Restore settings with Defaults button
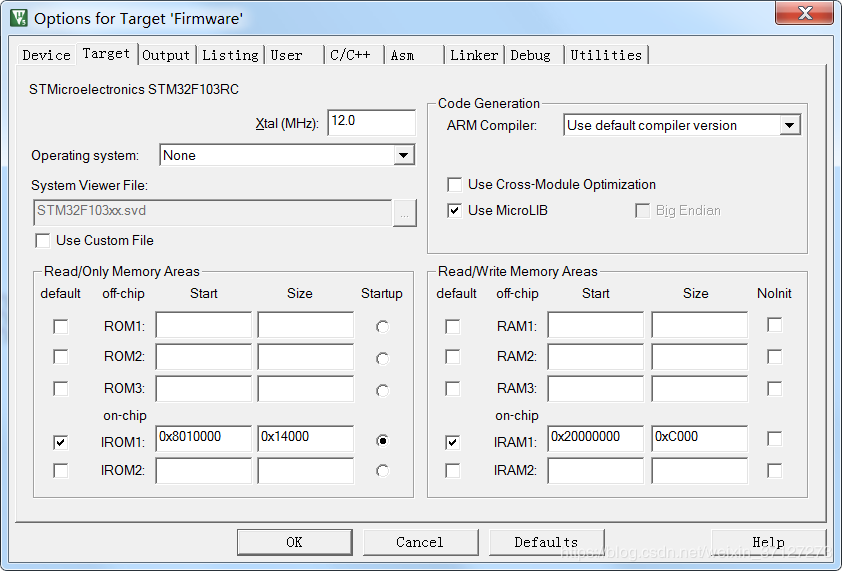 click(547, 542)
